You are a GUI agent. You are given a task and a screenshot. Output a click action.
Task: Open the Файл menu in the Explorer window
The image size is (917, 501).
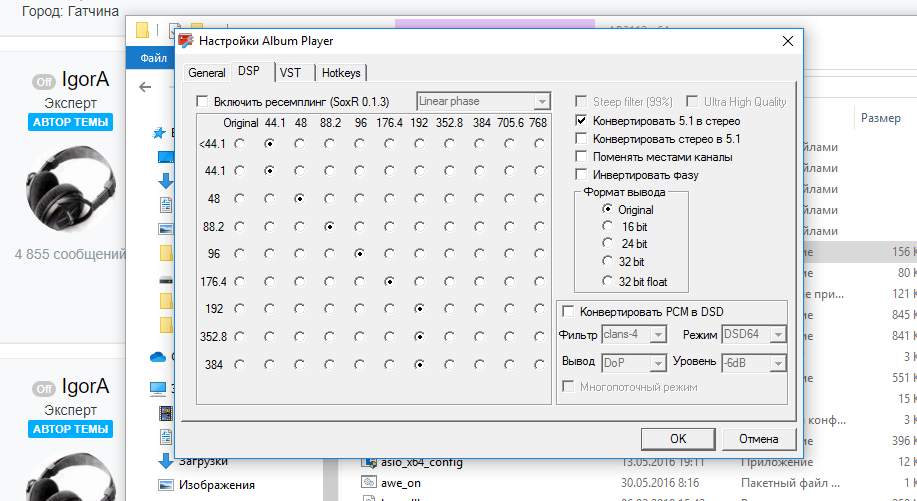tap(153, 58)
